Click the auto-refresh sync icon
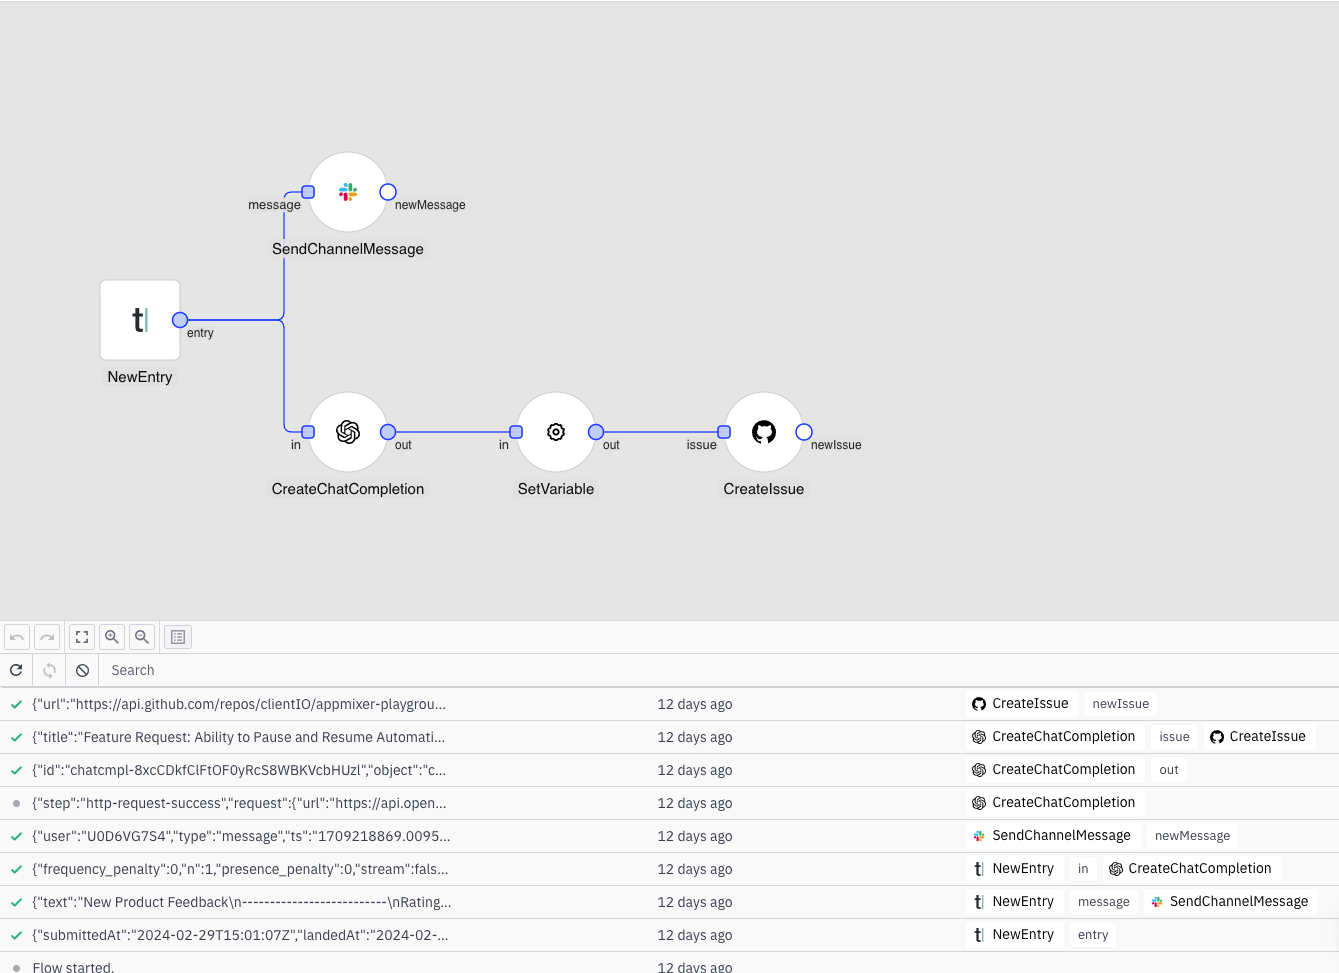1339x973 pixels. tap(49, 670)
